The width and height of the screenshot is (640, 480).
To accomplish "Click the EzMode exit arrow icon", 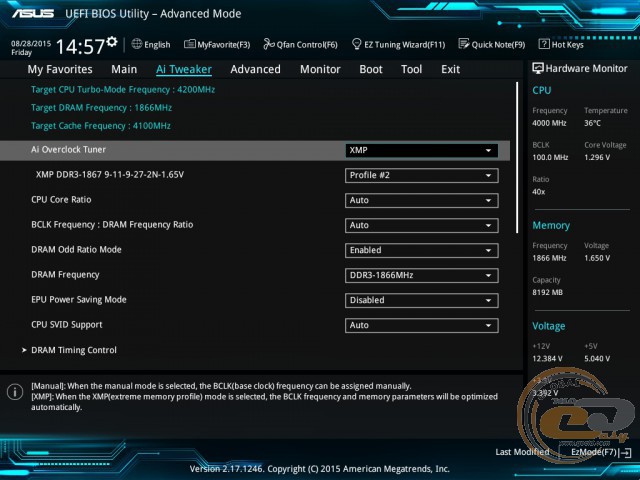I will (625, 453).
